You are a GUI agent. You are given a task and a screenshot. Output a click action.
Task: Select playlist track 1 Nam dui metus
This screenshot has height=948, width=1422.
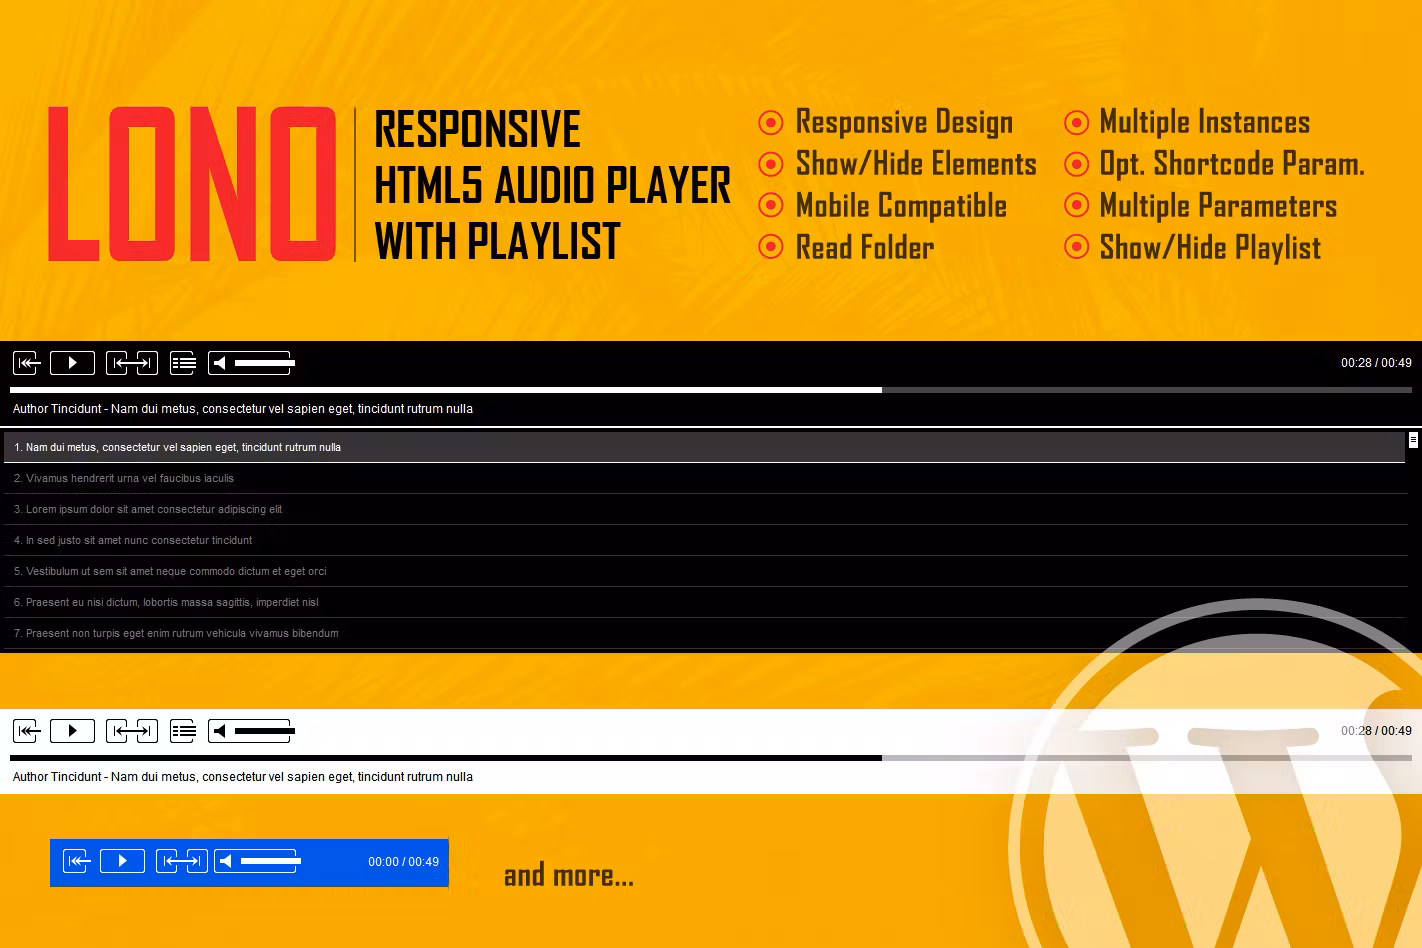click(705, 447)
